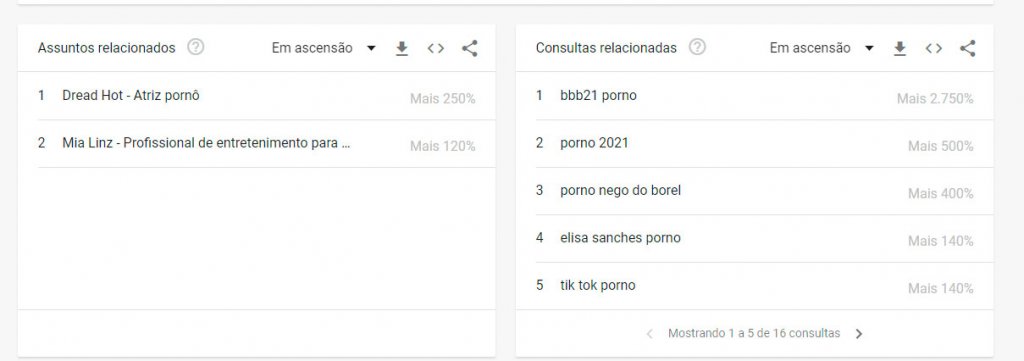
Task: Download the Consultas relacionadas data as CSV
Action: (x=899, y=48)
